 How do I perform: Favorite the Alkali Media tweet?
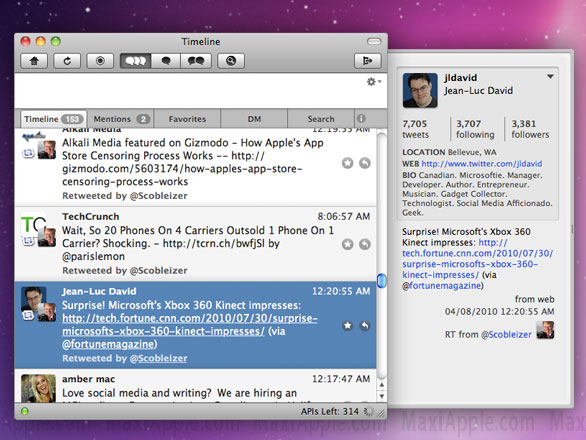(x=348, y=163)
